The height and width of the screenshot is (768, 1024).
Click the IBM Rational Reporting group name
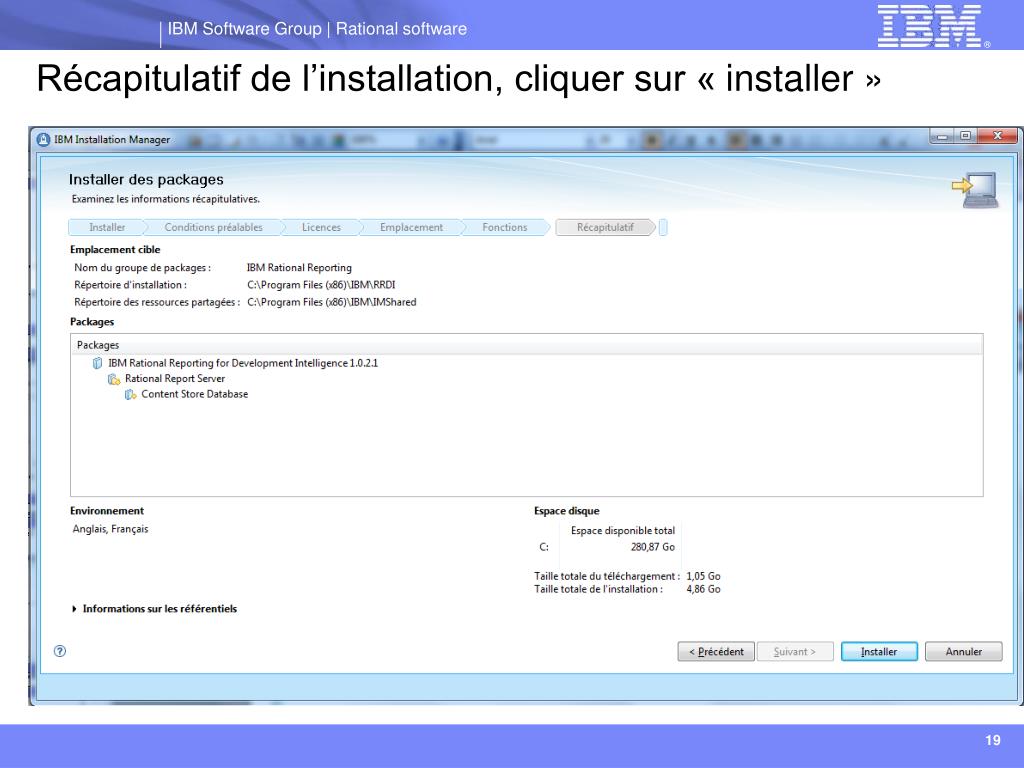(x=299, y=268)
